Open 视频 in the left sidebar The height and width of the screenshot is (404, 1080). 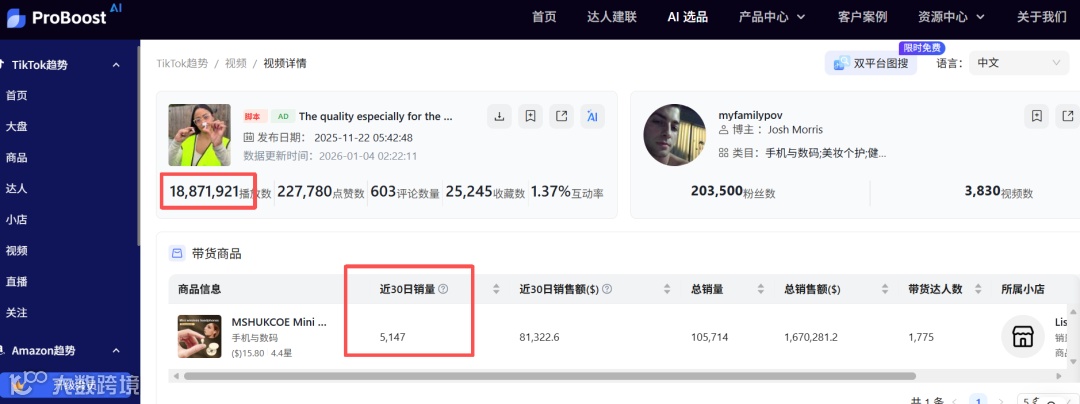pyautogui.click(x=17, y=251)
